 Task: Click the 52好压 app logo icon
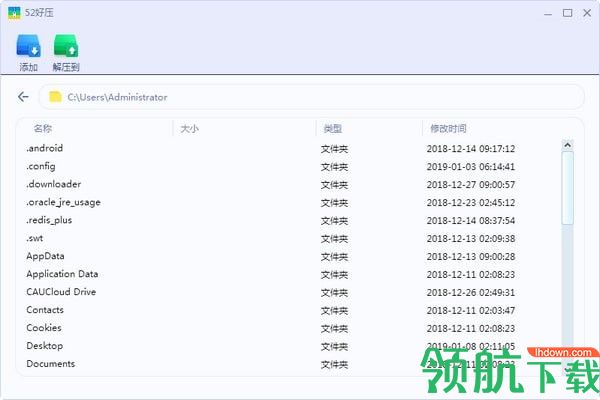pyautogui.click(x=14, y=13)
